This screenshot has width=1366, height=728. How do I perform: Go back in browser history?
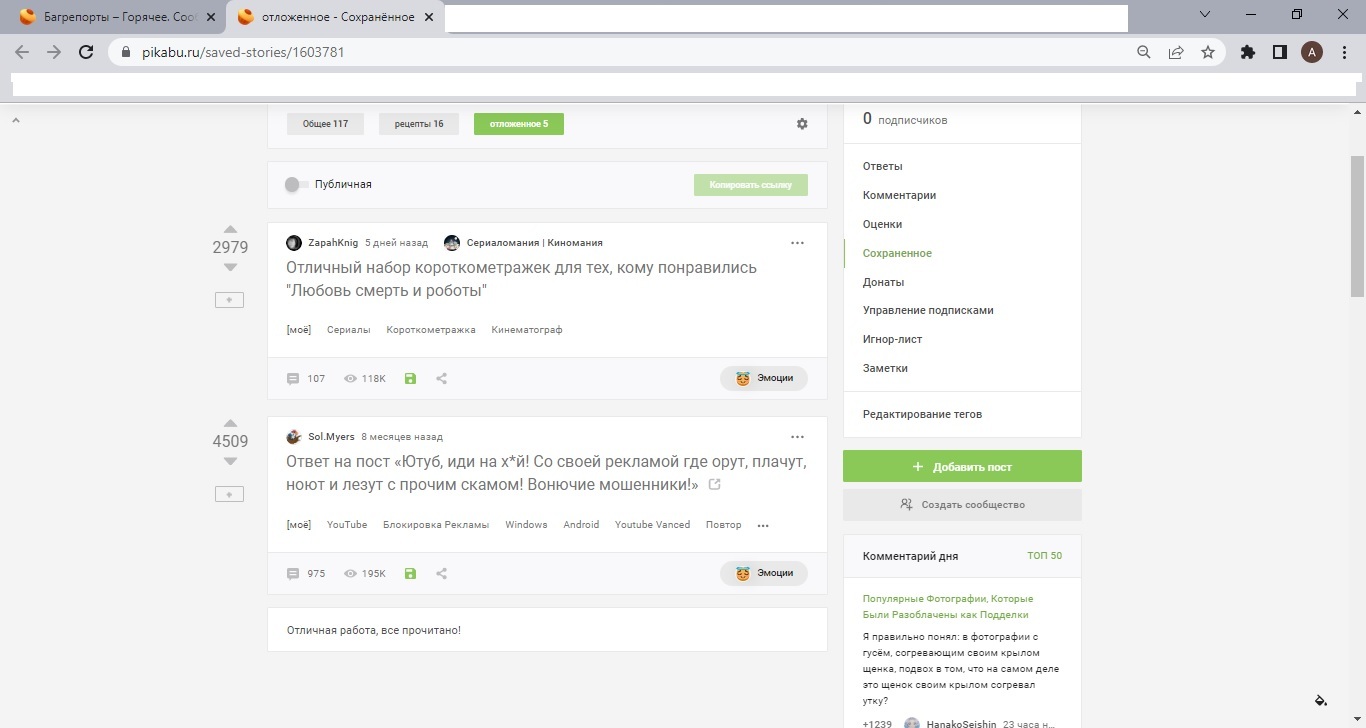coord(22,52)
